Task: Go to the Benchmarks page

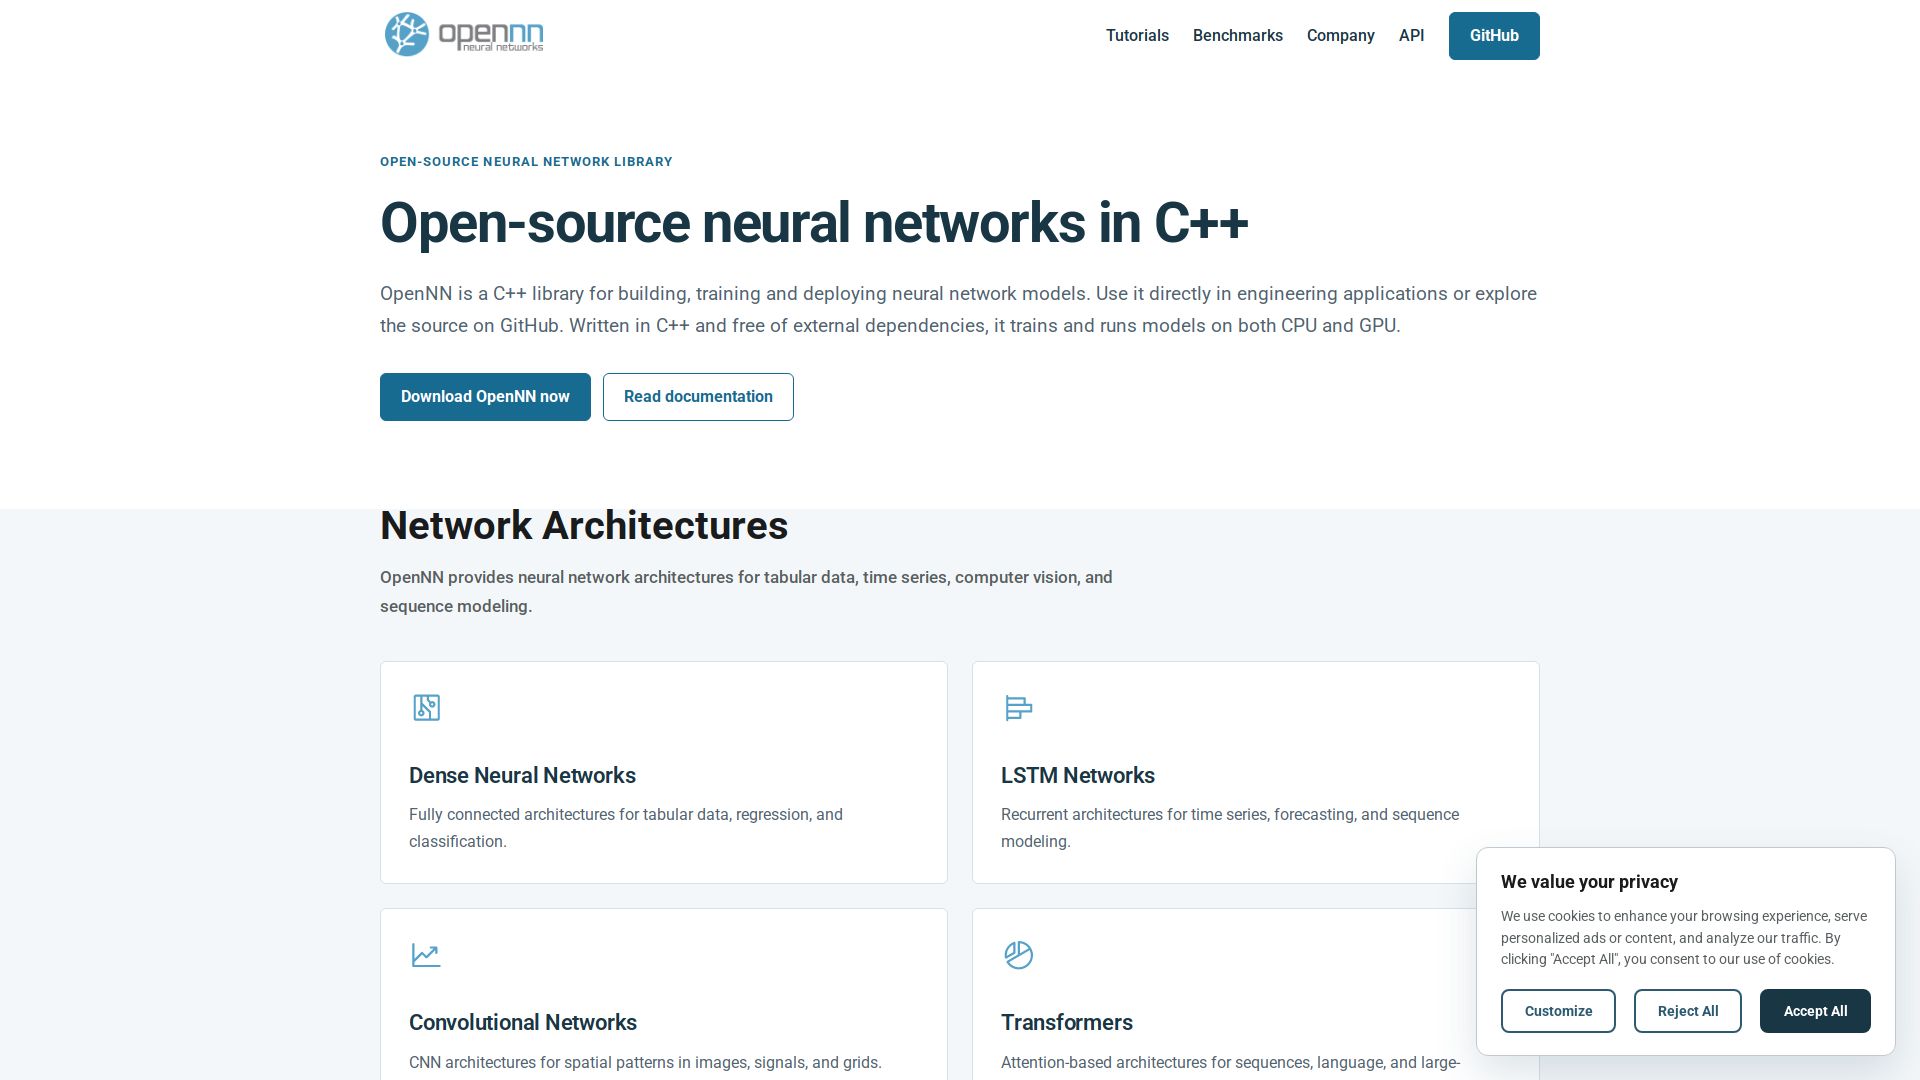Action: point(1238,36)
